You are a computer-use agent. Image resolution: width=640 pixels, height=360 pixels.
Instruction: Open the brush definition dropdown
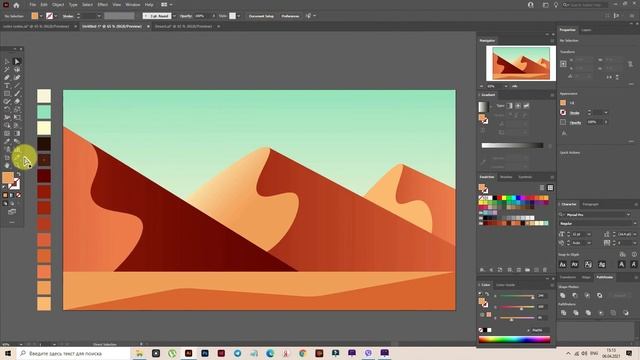coord(174,16)
